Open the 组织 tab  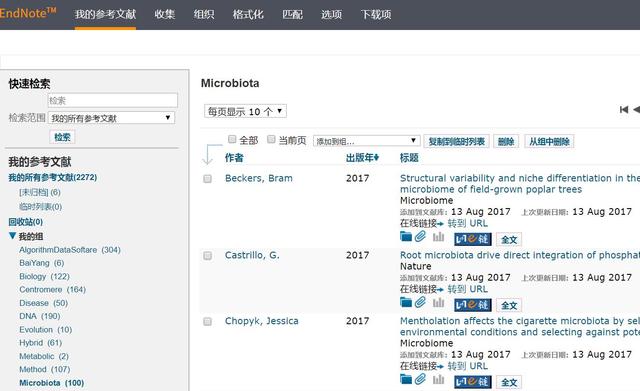pos(204,14)
